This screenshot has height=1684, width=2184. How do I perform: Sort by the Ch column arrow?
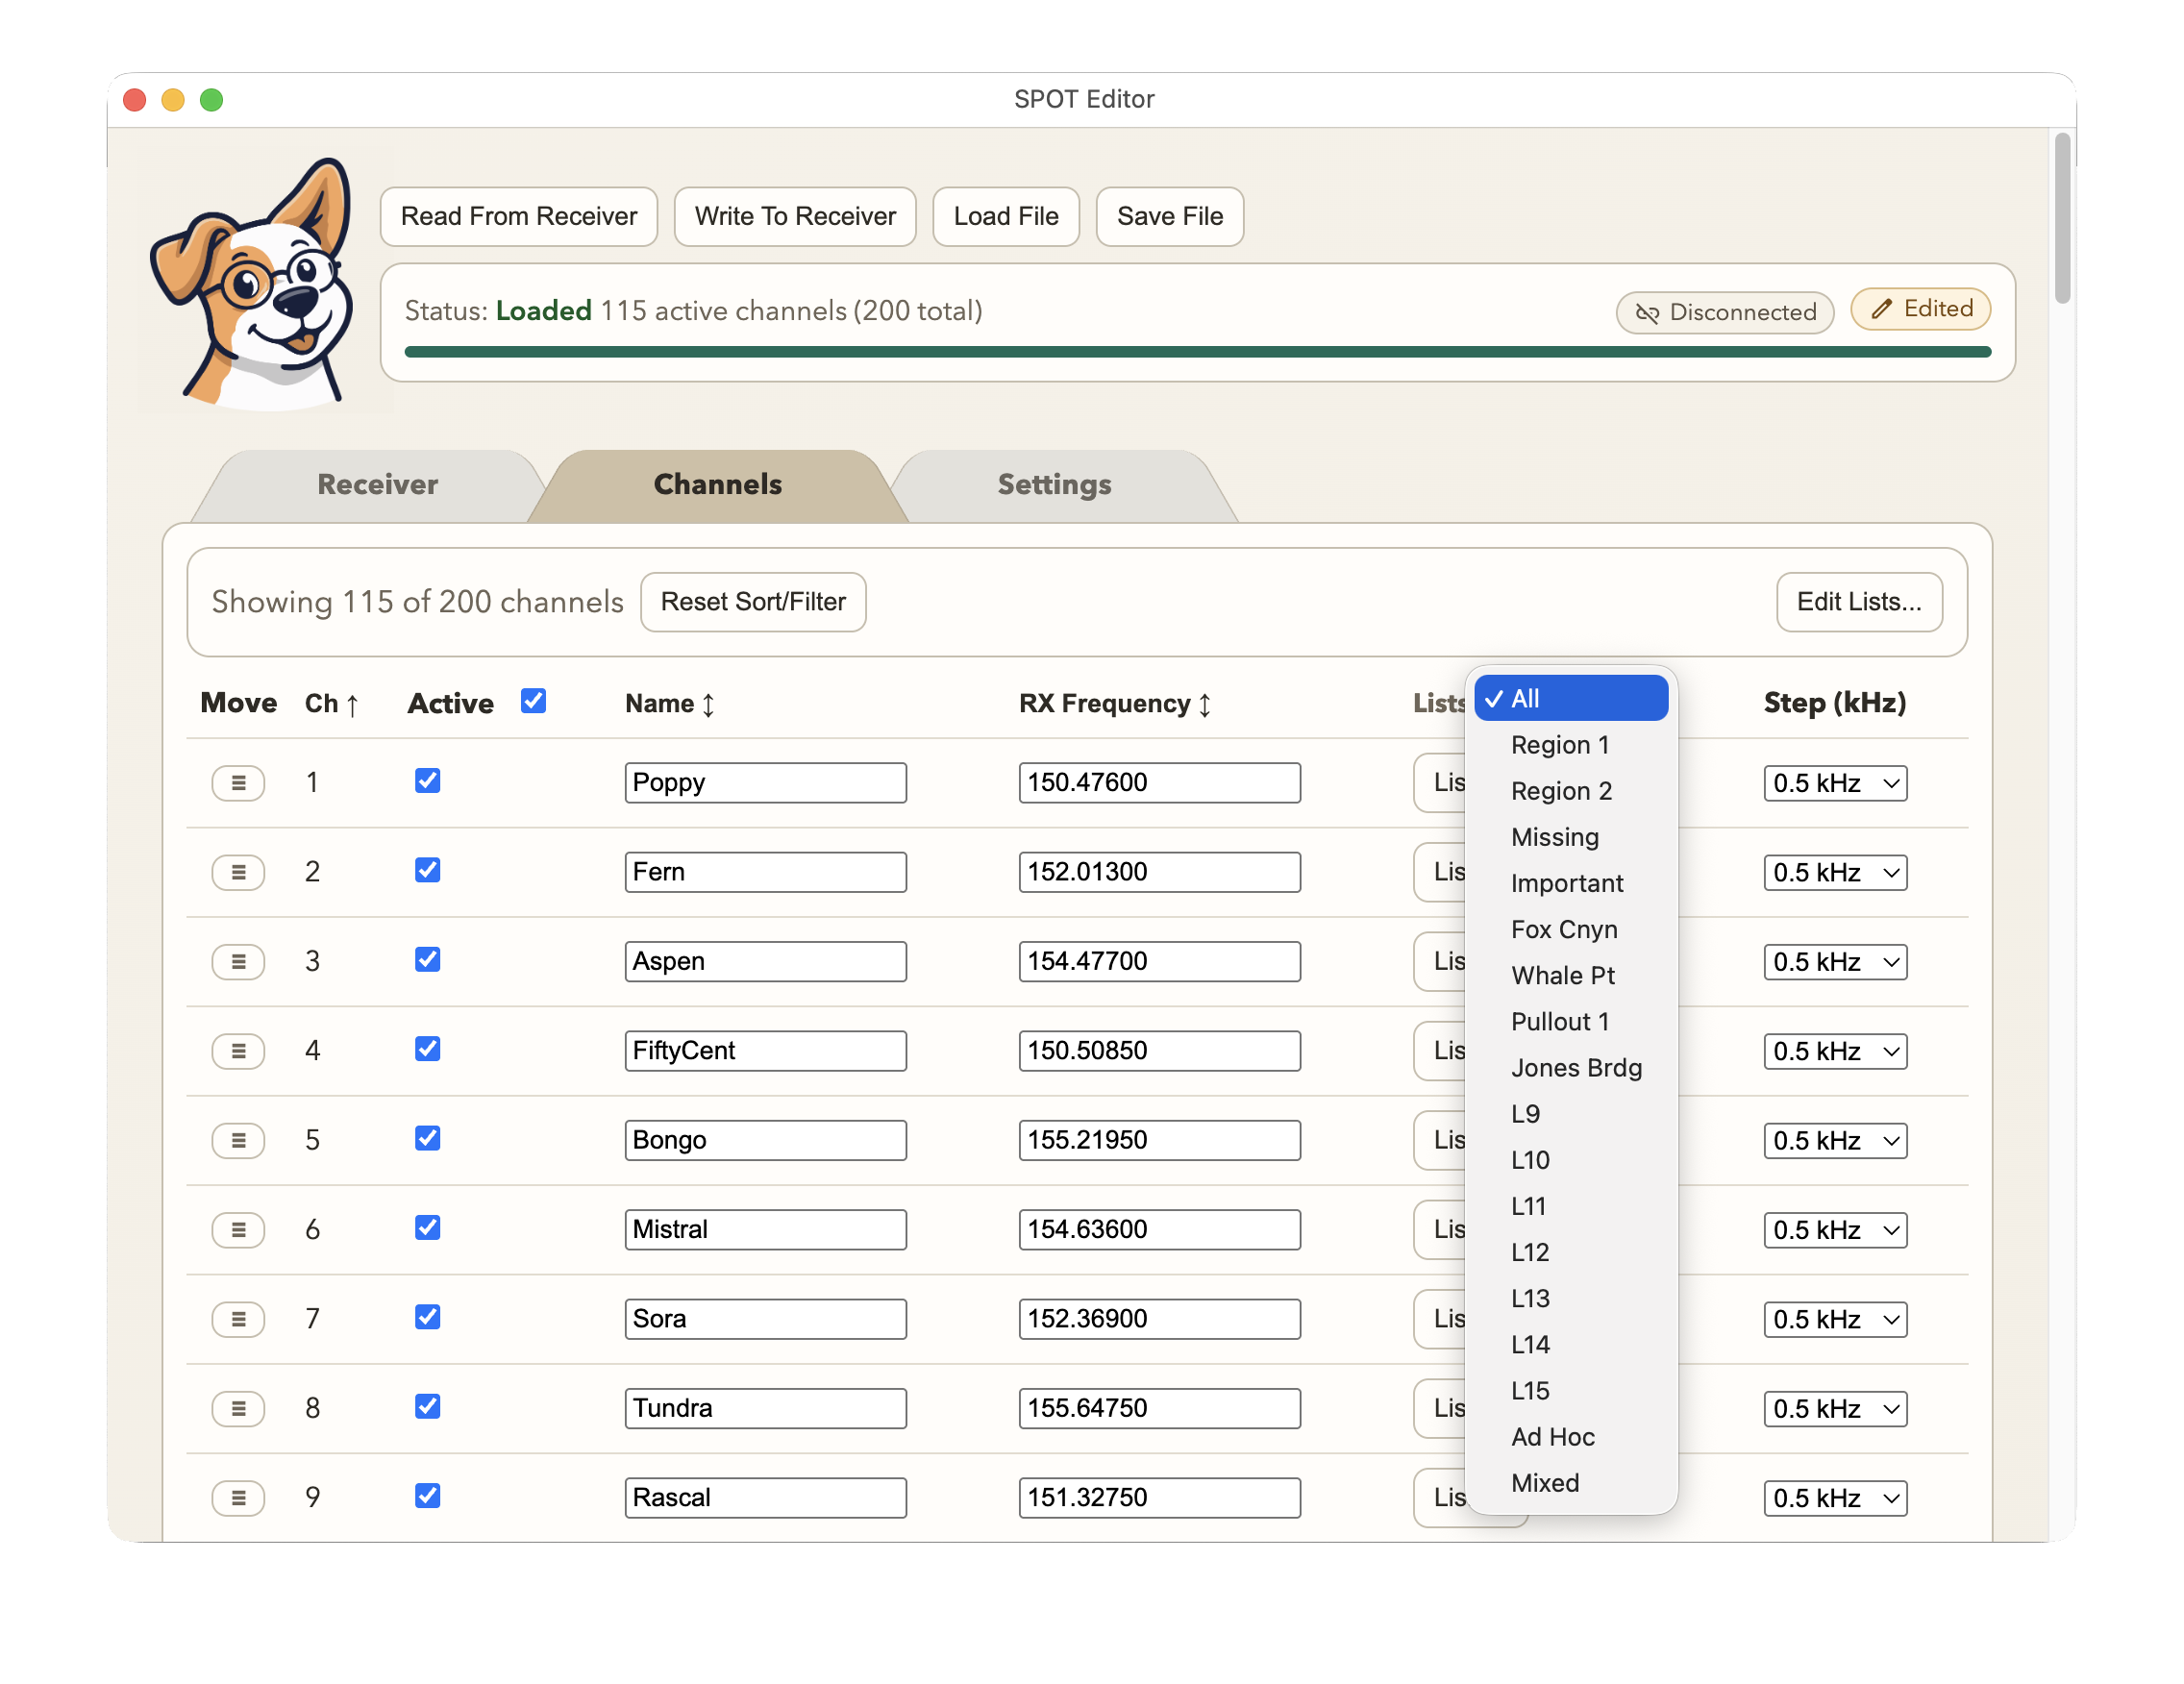tap(352, 705)
